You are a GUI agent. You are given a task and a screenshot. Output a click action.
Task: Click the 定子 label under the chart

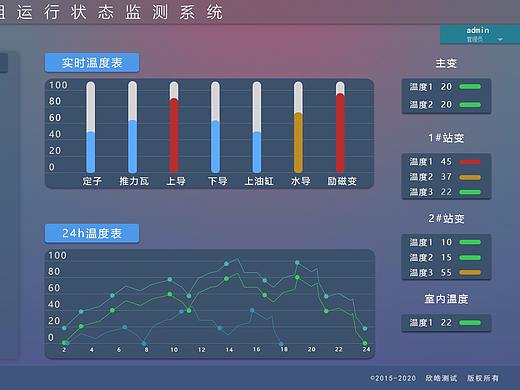92,181
